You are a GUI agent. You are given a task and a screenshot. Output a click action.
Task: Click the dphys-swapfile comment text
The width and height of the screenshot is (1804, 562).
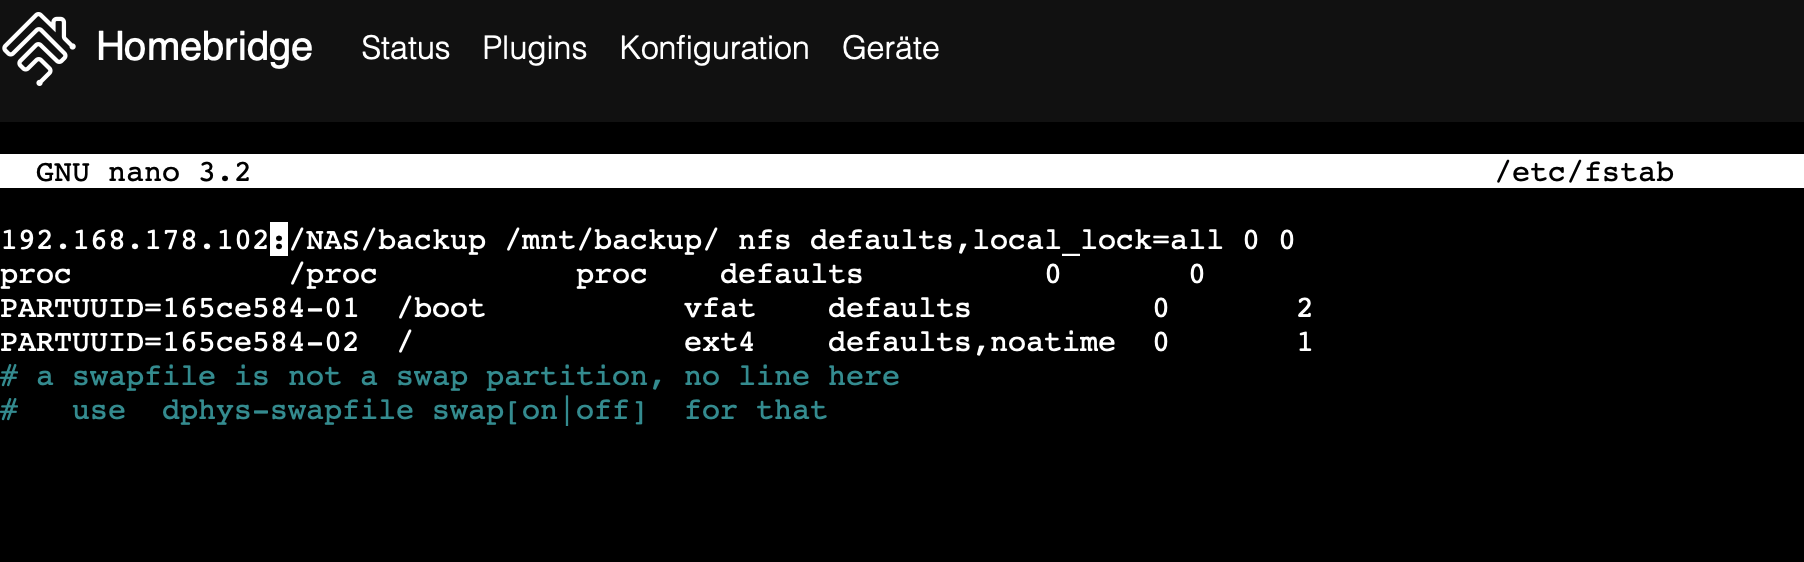coord(287,410)
